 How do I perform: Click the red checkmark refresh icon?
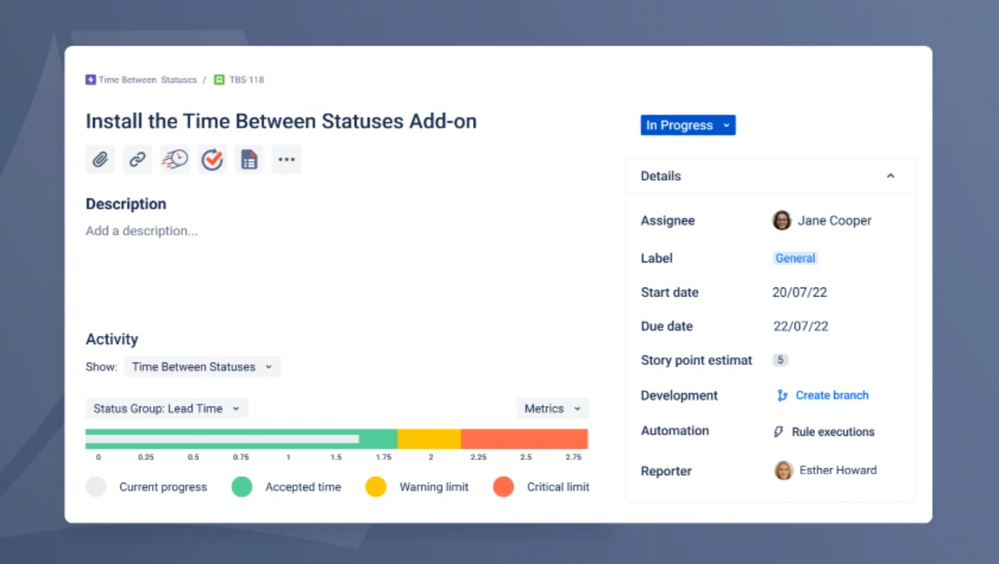[212, 159]
